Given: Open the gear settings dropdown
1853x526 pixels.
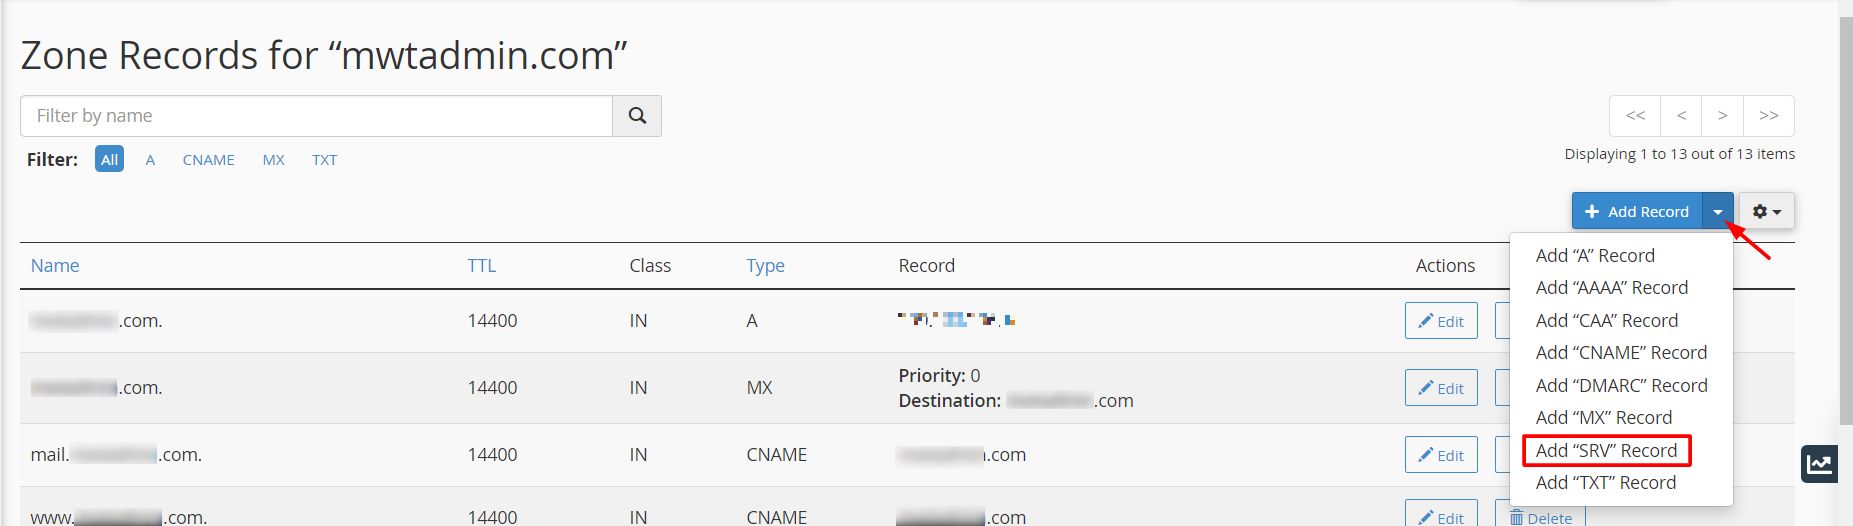Looking at the screenshot, I should (1767, 212).
